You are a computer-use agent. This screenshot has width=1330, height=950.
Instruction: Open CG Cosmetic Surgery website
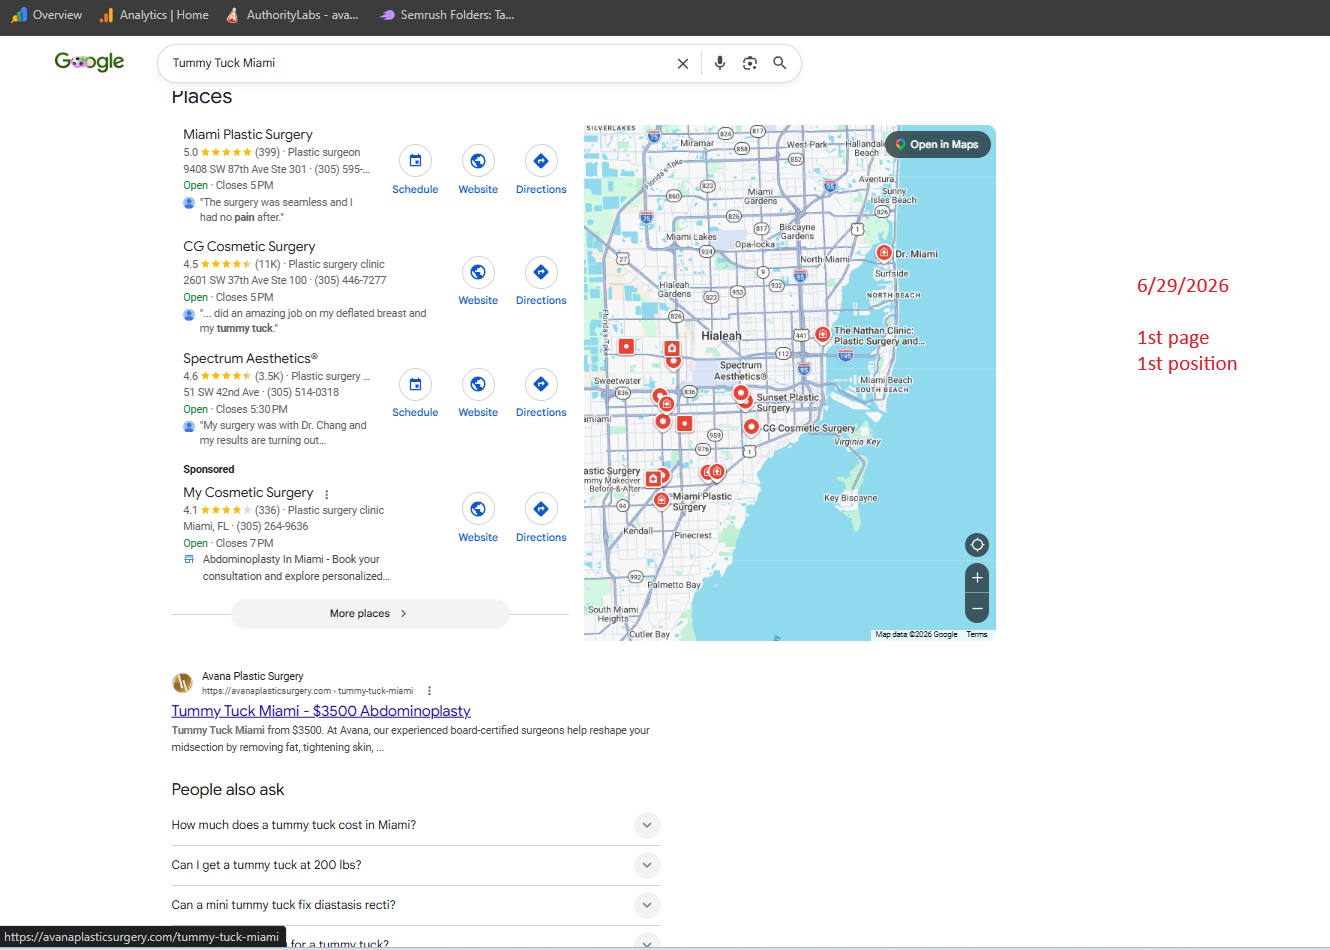478,282
